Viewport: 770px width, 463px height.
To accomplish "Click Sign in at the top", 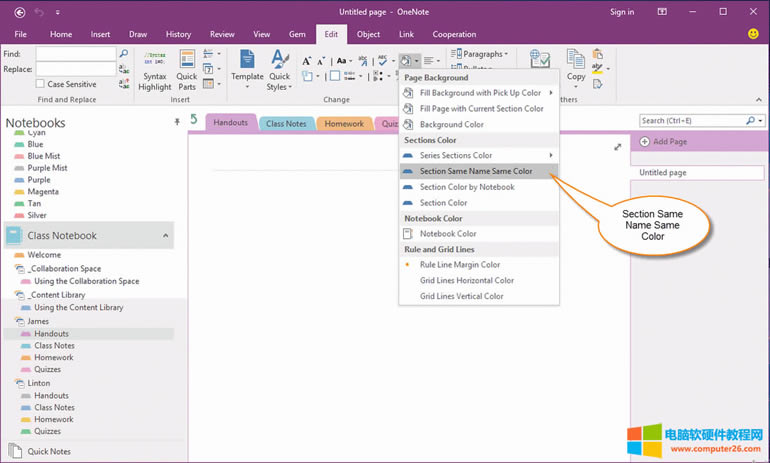I will 621,13.
